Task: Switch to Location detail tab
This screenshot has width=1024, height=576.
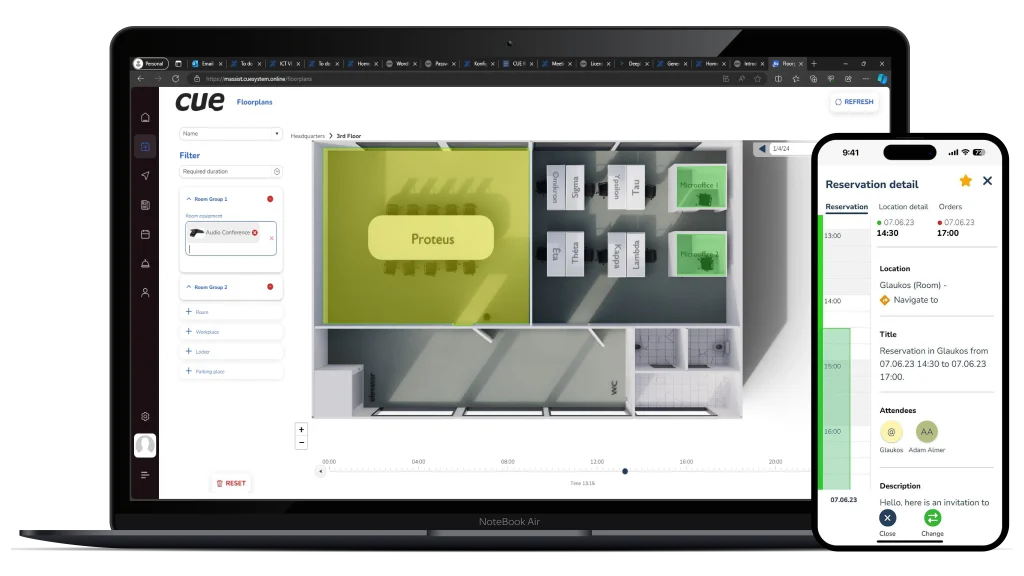Action: pos(903,207)
